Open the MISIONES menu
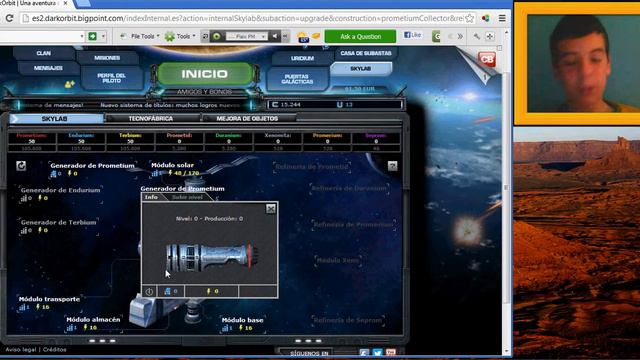The height and width of the screenshot is (360, 640). click(107, 58)
